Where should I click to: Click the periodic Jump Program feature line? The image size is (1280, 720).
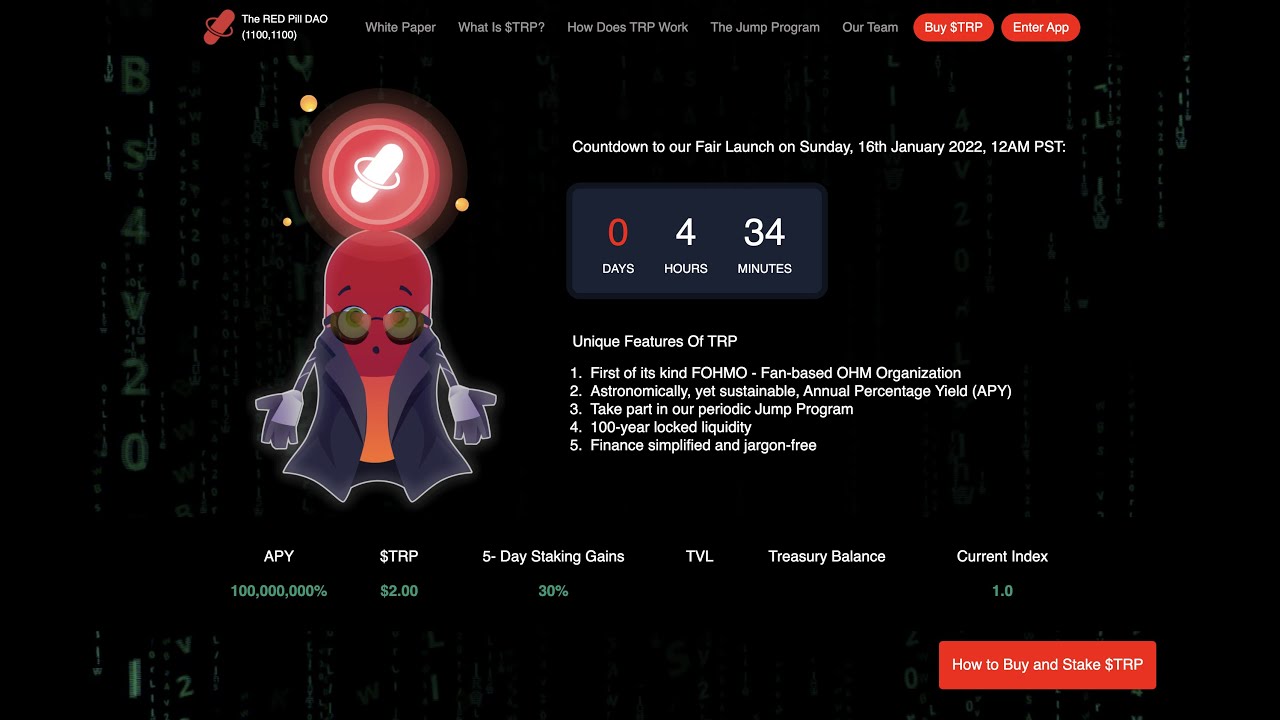(721, 409)
